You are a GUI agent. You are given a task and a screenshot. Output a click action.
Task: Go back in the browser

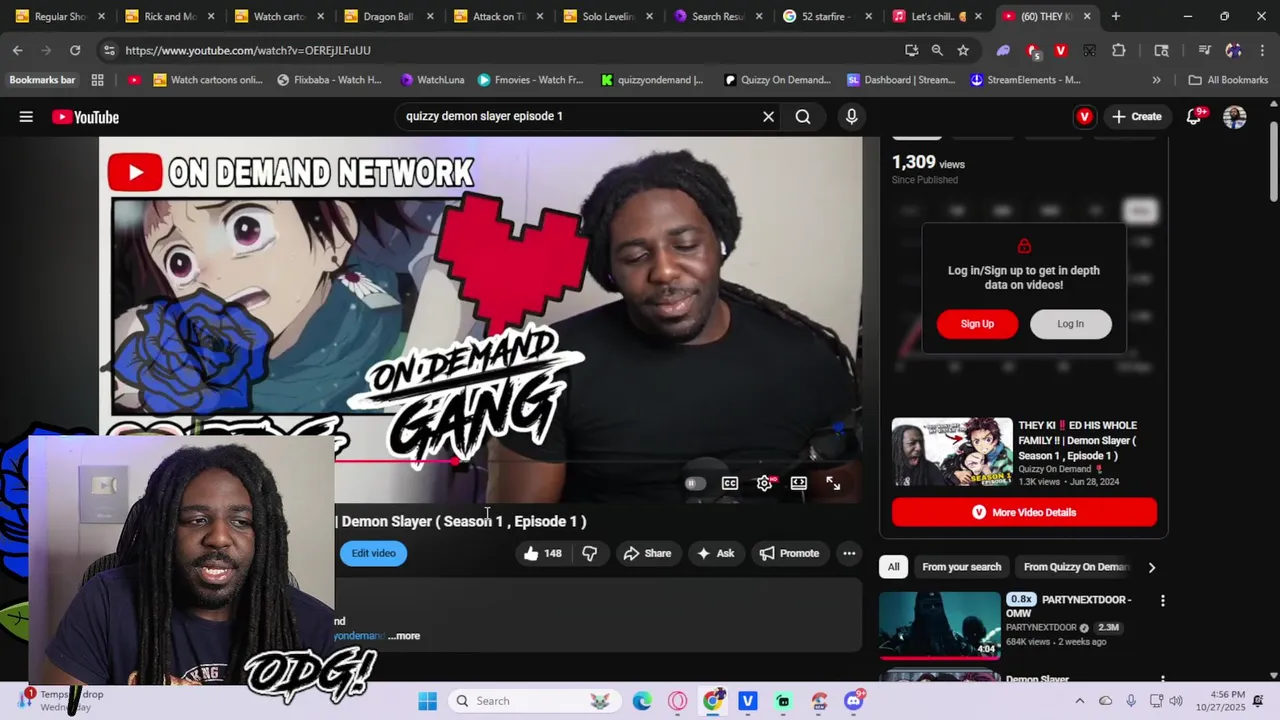coord(18,50)
